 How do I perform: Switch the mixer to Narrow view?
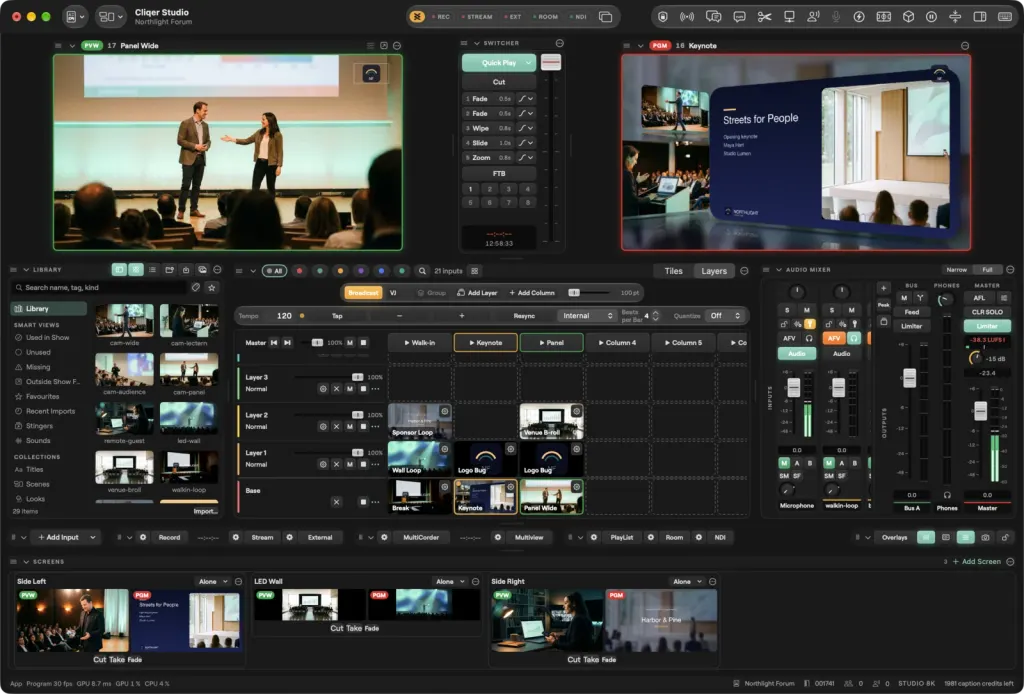[x=956, y=270]
